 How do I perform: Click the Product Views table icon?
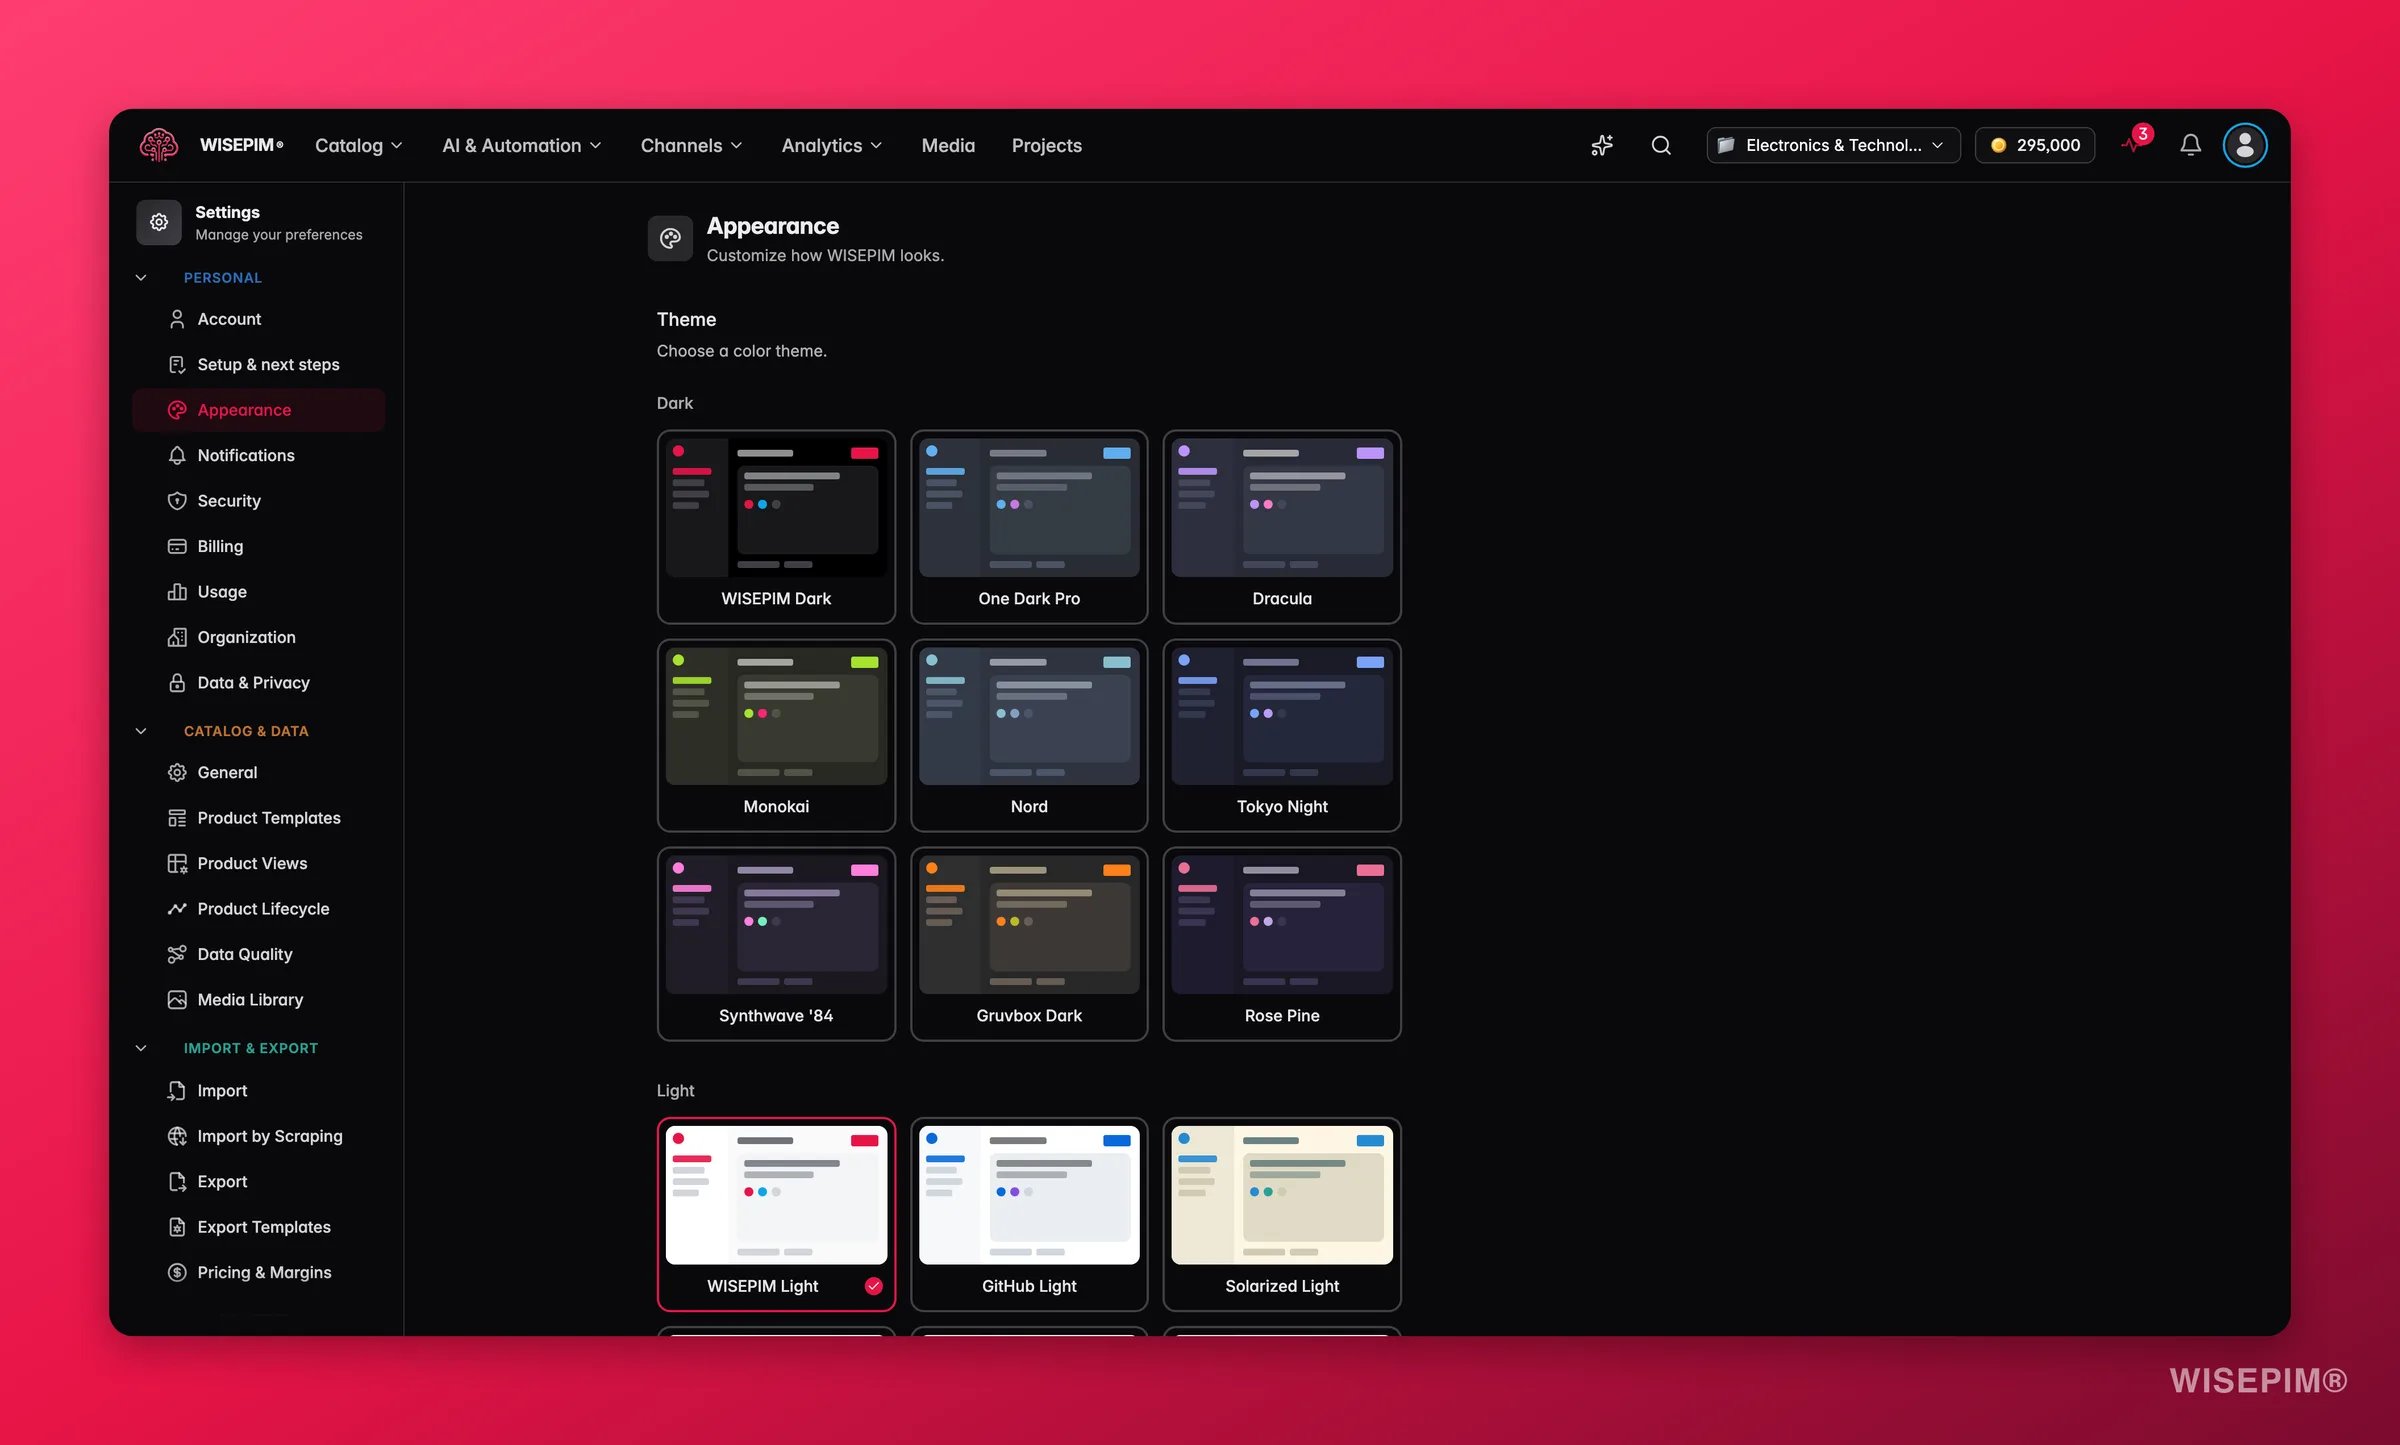pyautogui.click(x=177, y=863)
